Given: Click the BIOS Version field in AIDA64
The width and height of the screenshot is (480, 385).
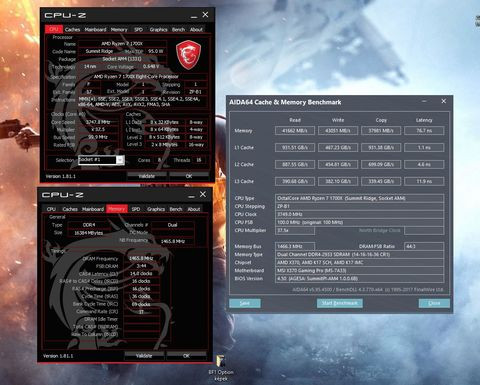Looking at the screenshot, I should tap(359, 278).
